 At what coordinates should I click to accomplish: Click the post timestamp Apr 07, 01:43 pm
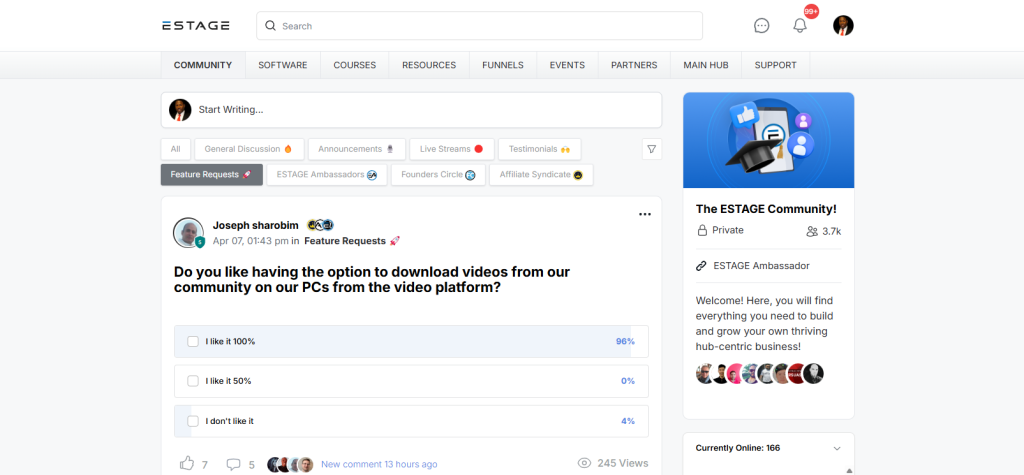(x=251, y=241)
